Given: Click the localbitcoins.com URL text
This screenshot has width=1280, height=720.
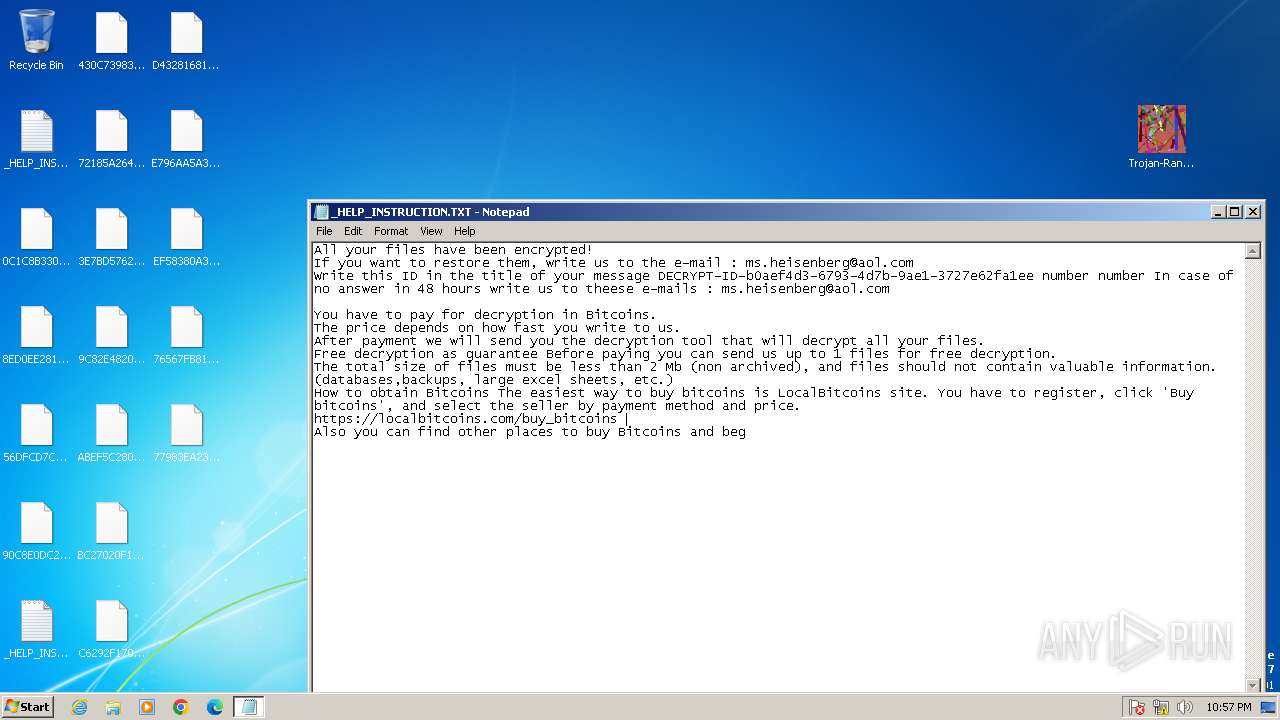Looking at the screenshot, I should point(465,419).
